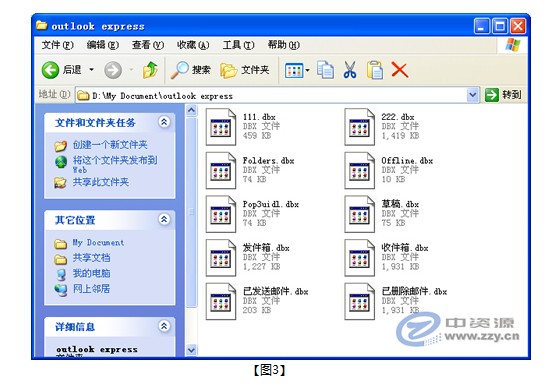This screenshot has width=554, height=388.
Task: Expand the address bar dropdown
Action: point(473,95)
